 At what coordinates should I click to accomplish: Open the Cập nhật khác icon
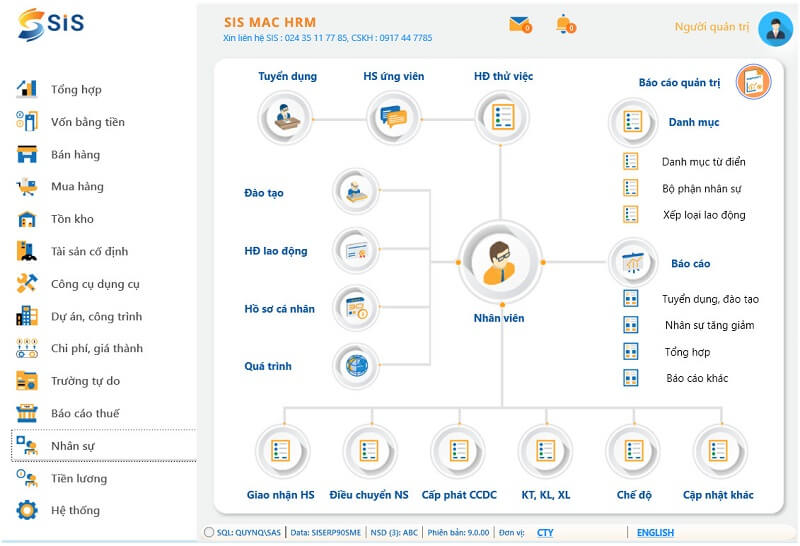720,452
